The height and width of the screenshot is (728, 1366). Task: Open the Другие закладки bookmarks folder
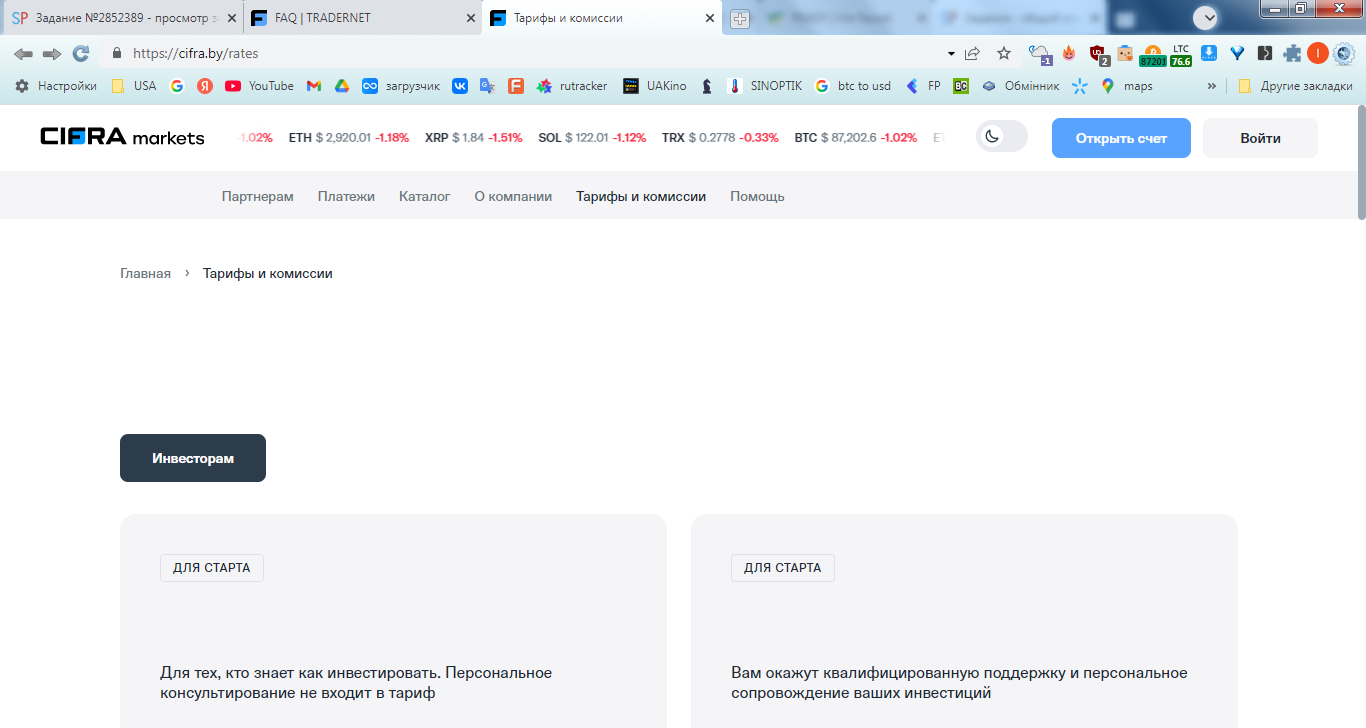point(1295,86)
